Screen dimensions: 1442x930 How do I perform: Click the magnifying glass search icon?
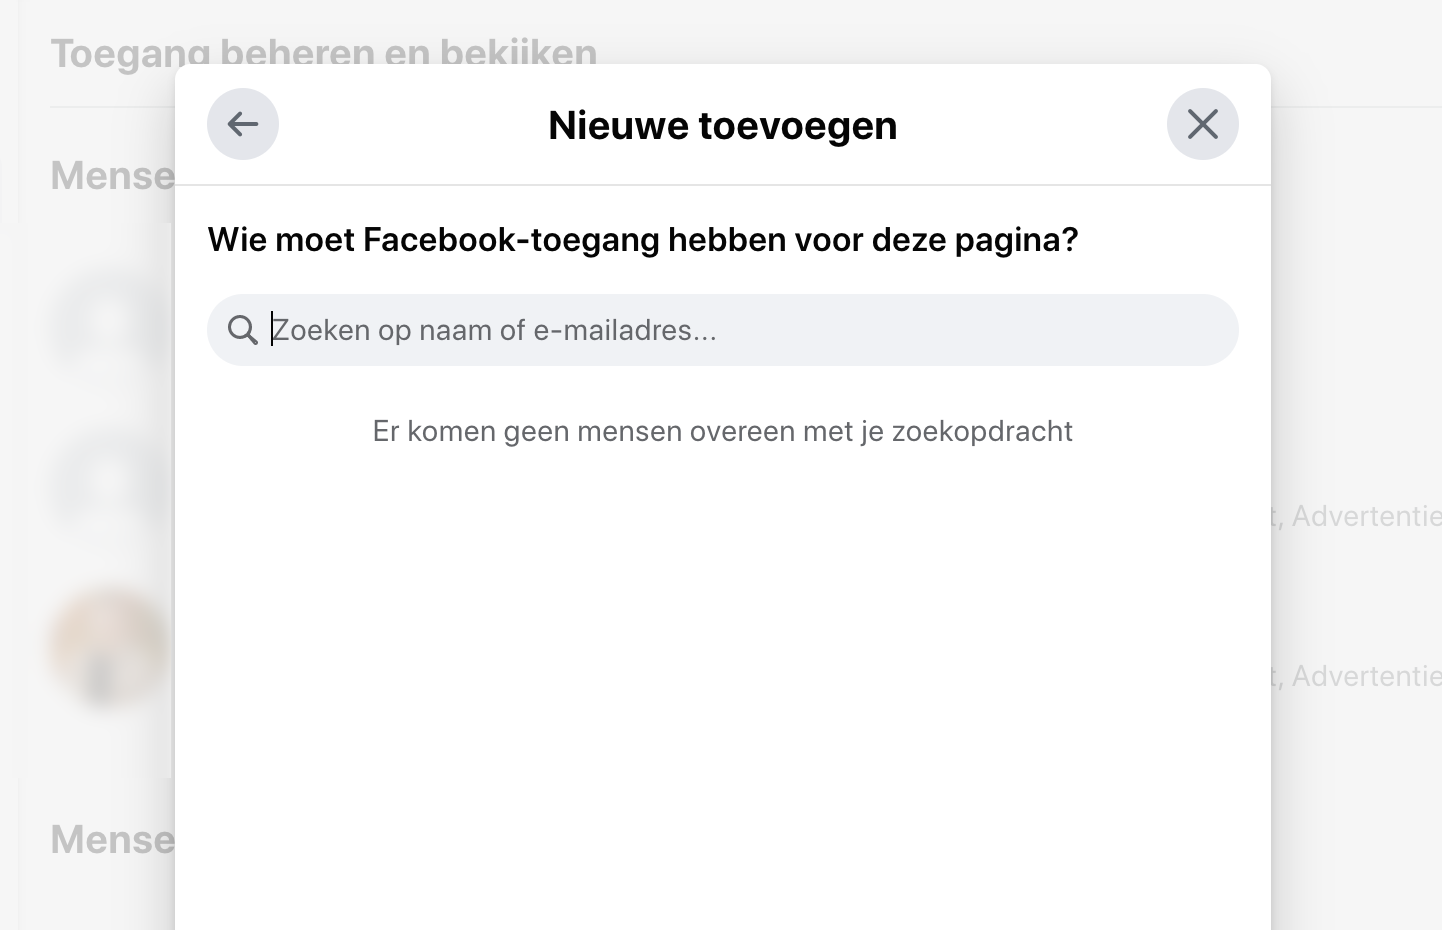point(242,330)
